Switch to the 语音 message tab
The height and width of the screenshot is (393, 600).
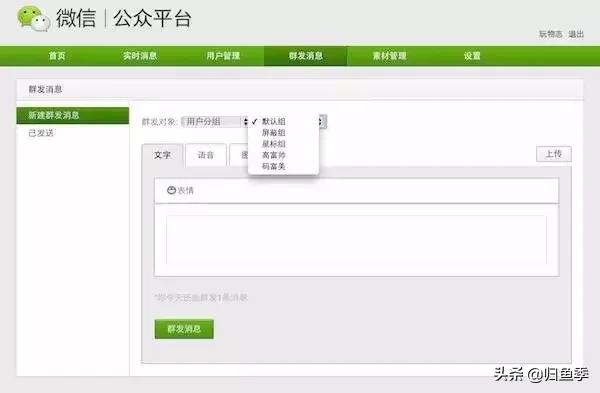(206, 155)
